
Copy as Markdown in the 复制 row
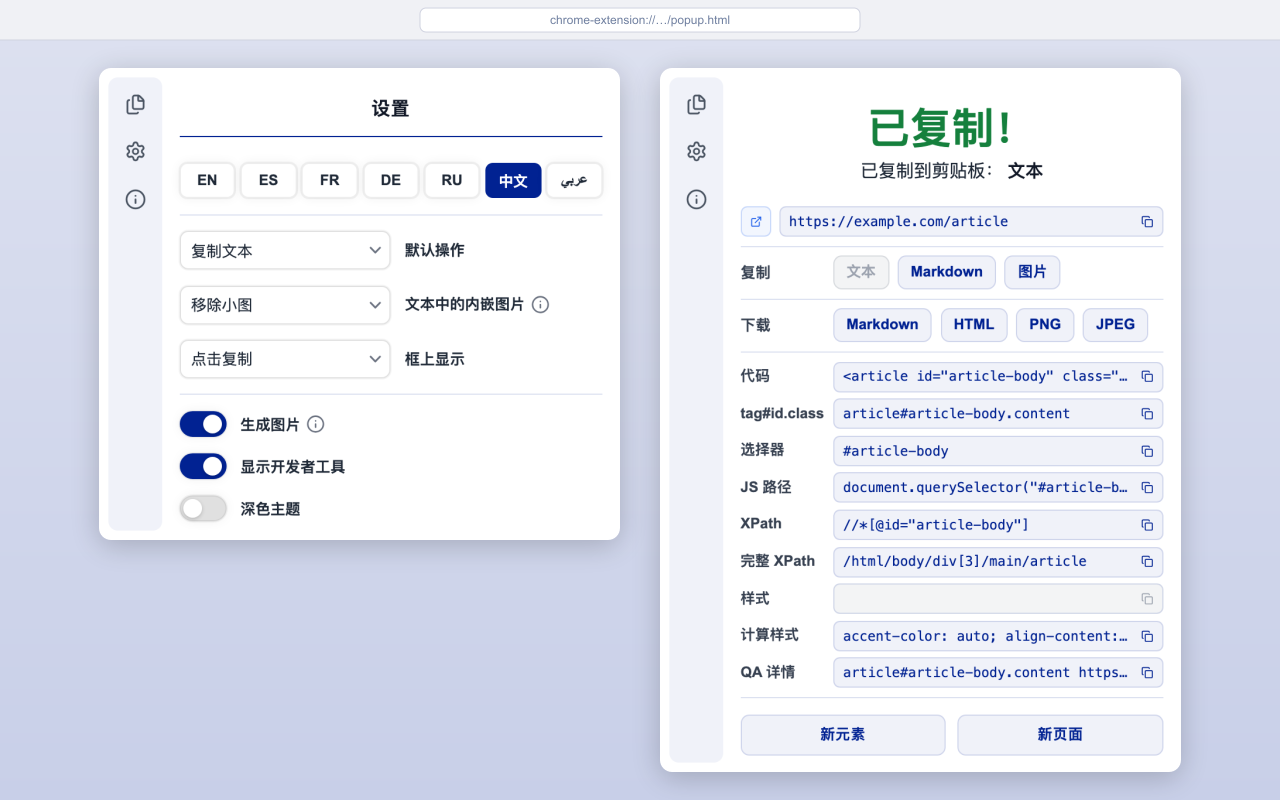point(947,272)
